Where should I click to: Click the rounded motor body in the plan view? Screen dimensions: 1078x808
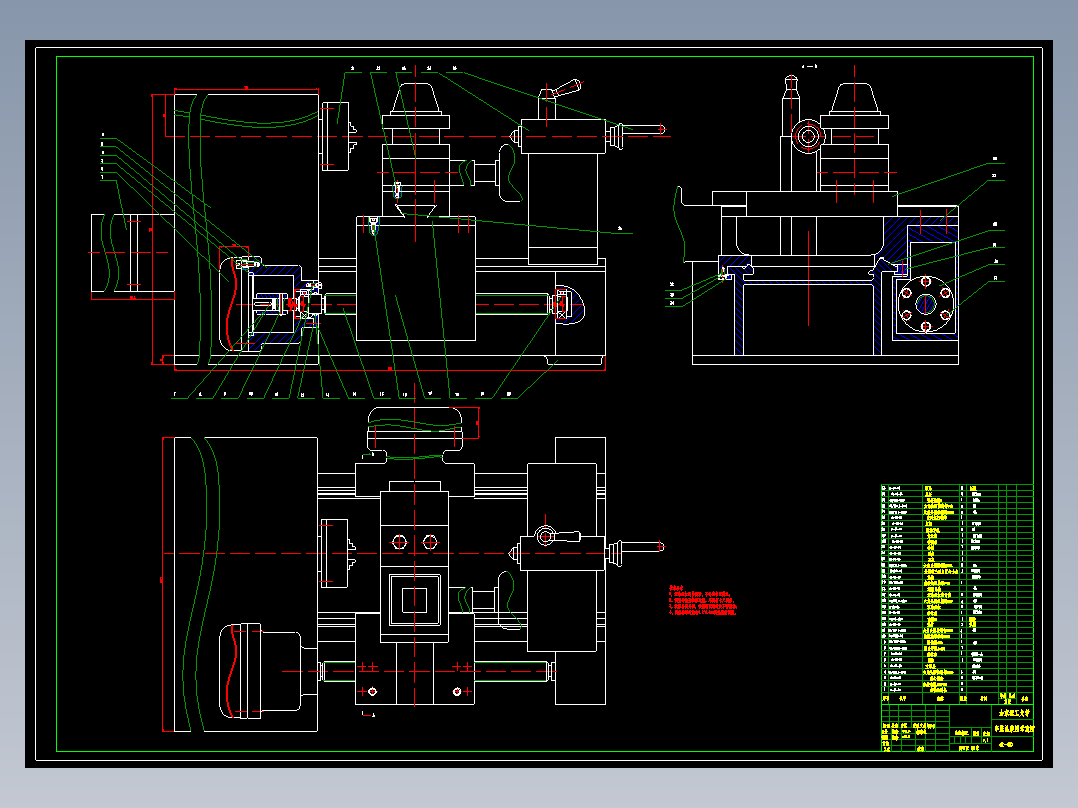pyautogui.click(x=260, y=671)
